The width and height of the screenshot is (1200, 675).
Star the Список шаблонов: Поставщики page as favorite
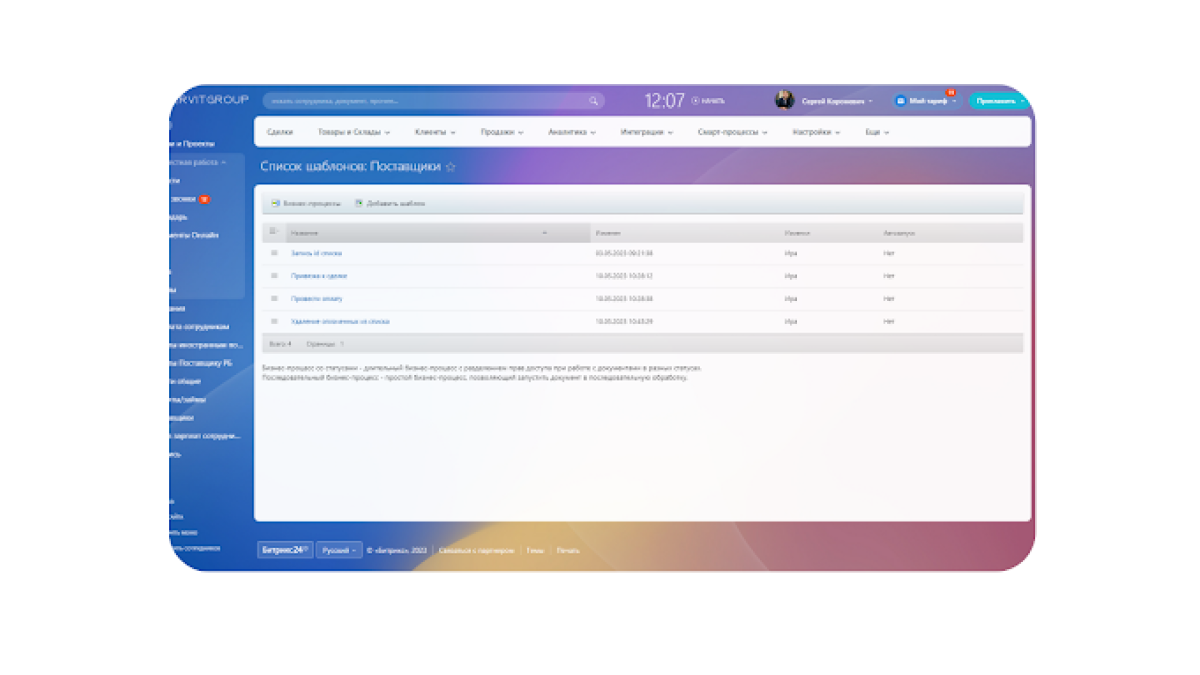point(450,167)
